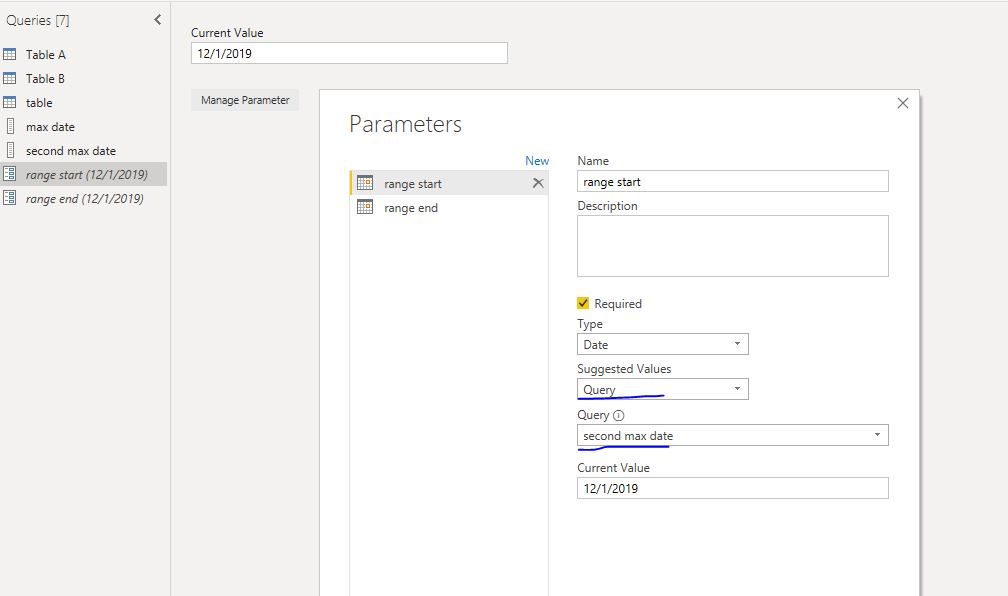Image resolution: width=1008 pixels, height=596 pixels.
Task: Select the 'Table A' query name
Action: (x=46, y=55)
